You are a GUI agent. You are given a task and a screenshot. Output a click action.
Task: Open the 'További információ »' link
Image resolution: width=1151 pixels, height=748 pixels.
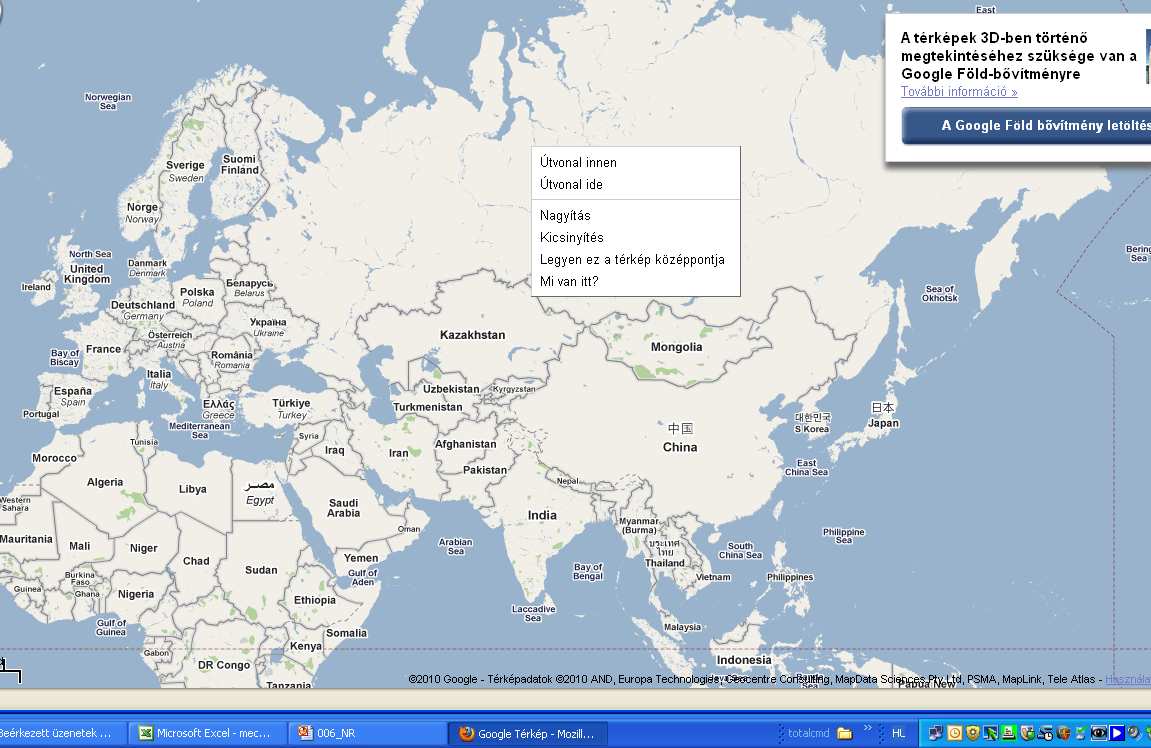(959, 92)
